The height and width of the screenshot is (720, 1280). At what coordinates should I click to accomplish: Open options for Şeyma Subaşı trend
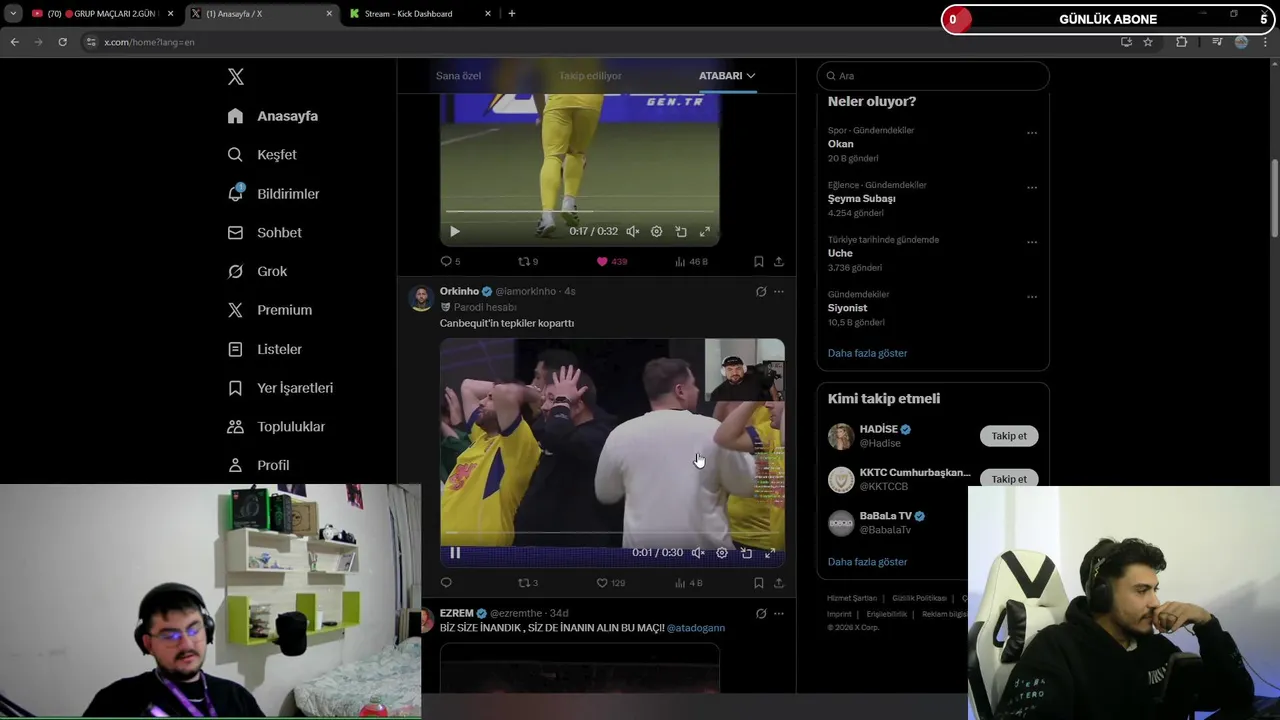(1032, 187)
